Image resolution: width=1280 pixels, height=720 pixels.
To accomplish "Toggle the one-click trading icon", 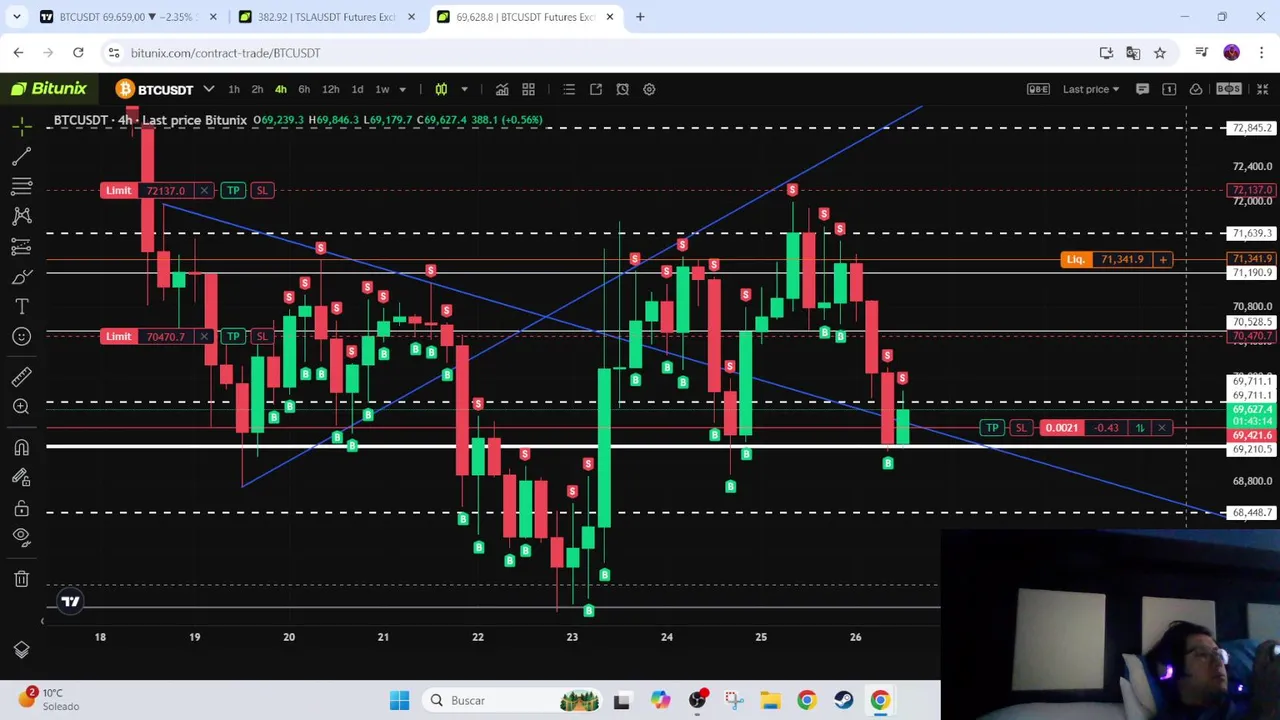I will coord(1169,89).
